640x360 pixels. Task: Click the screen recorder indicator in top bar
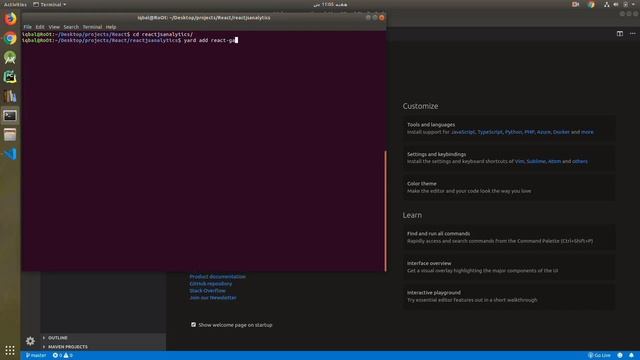(x=576, y=4)
